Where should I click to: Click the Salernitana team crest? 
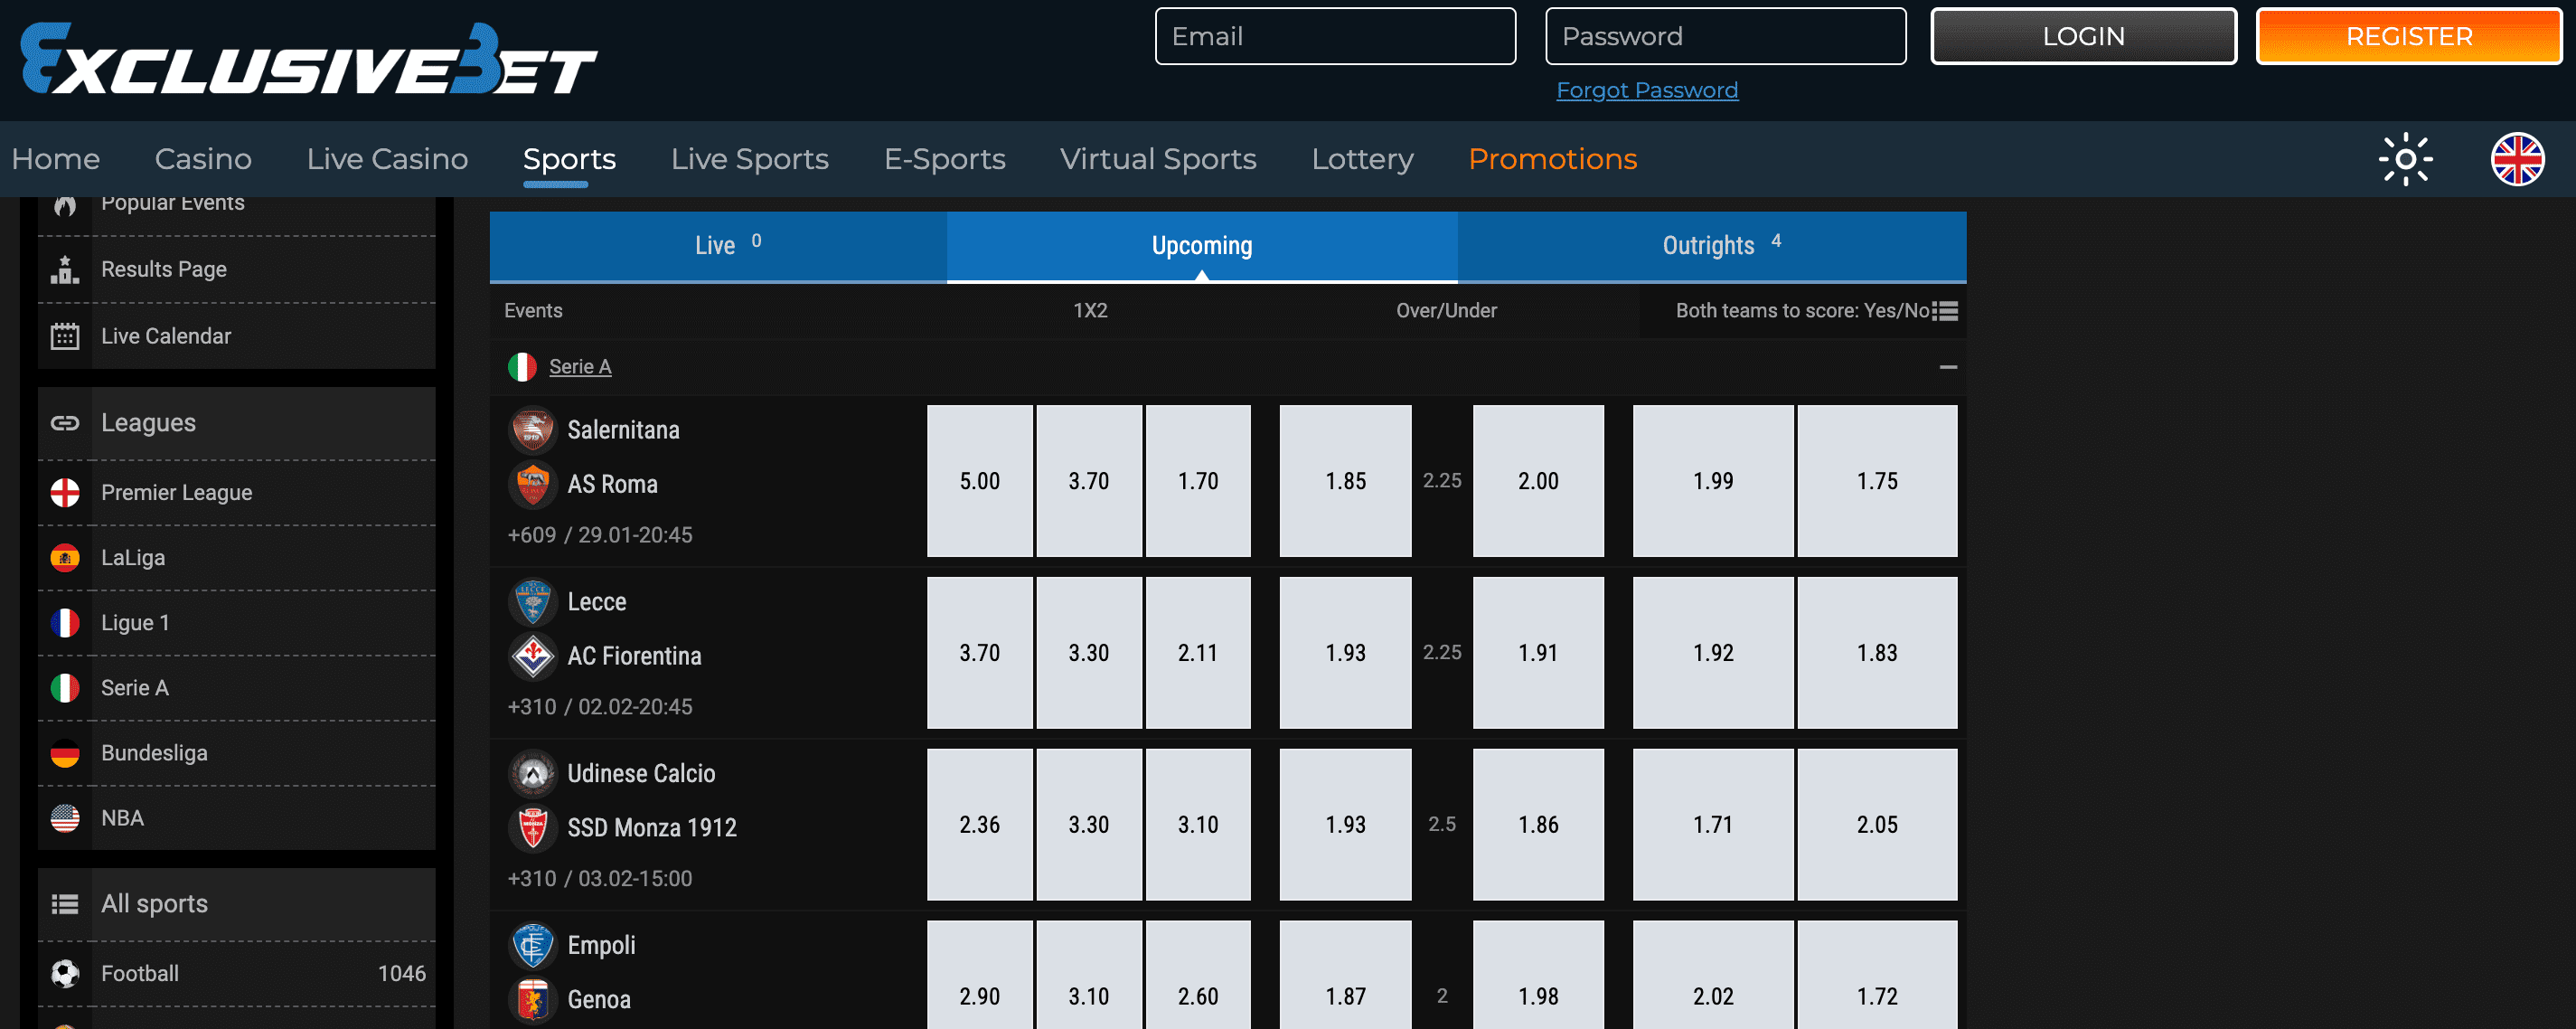pyautogui.click(x=532, y=430)
